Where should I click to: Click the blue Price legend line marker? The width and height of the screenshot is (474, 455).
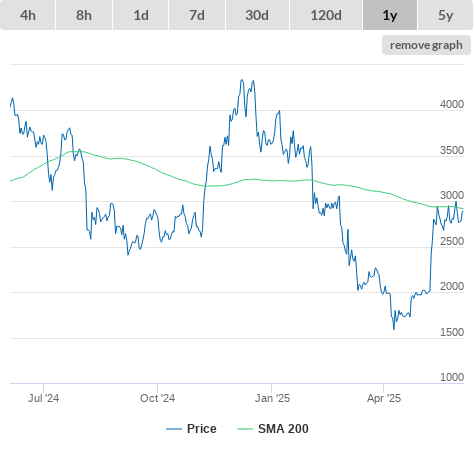174,429
